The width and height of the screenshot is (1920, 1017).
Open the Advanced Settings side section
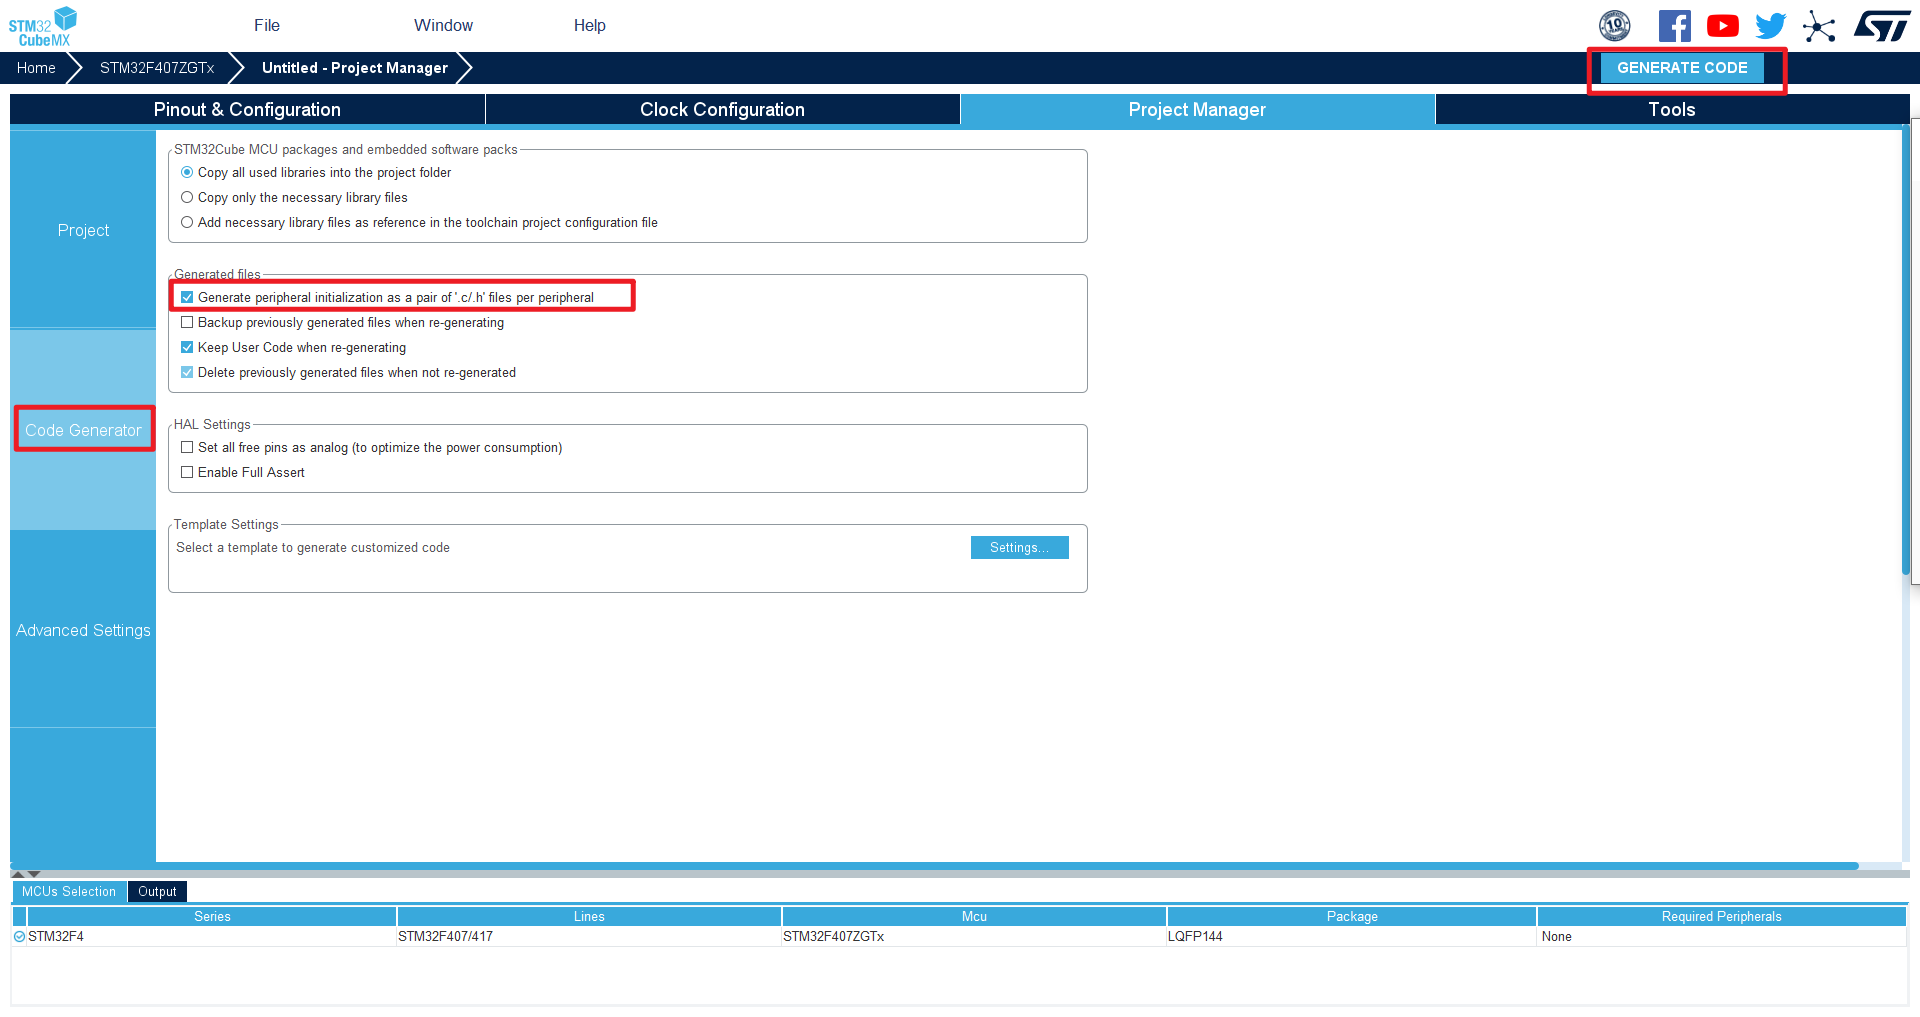[83, 630]
